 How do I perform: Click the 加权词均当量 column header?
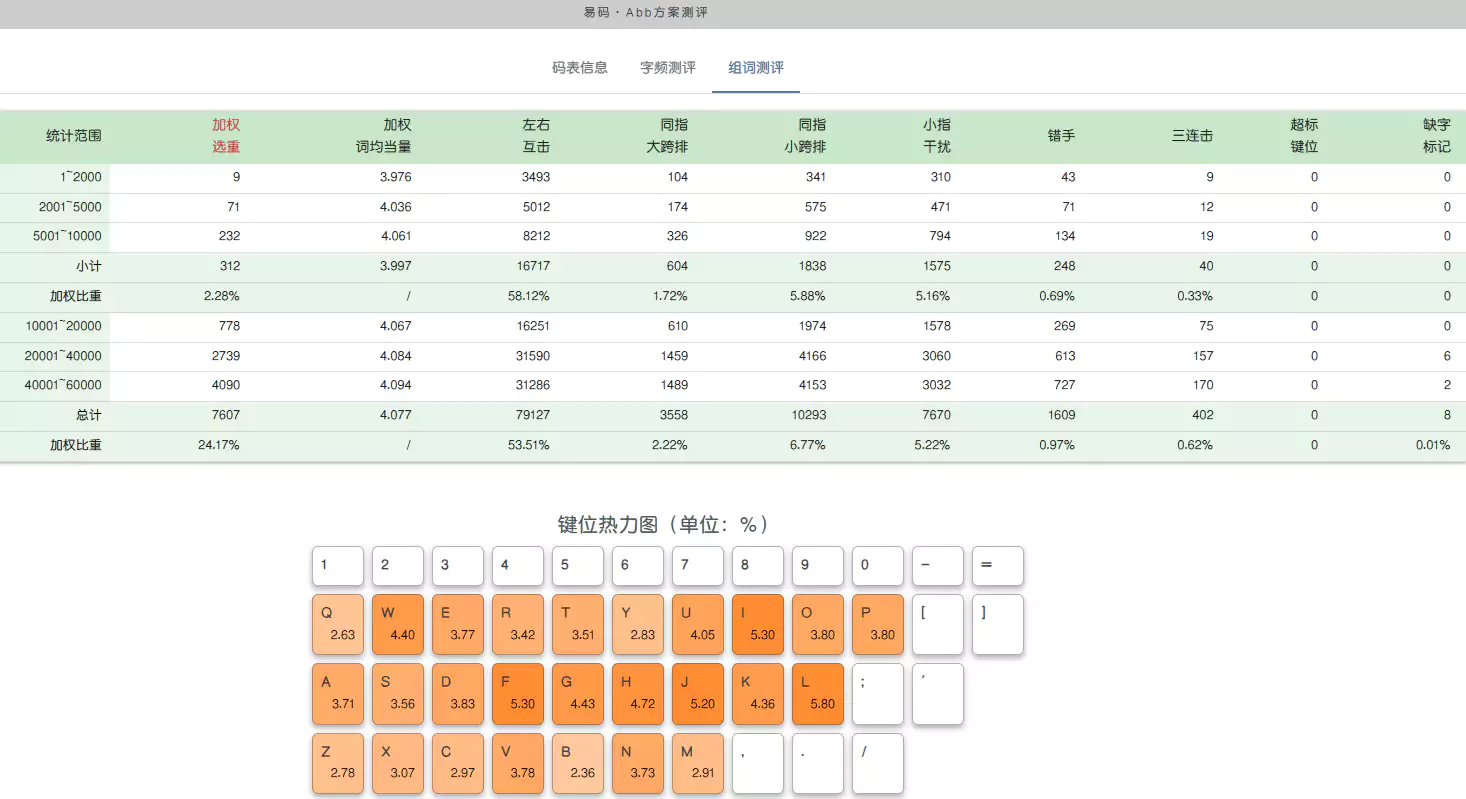click(384, 136)
